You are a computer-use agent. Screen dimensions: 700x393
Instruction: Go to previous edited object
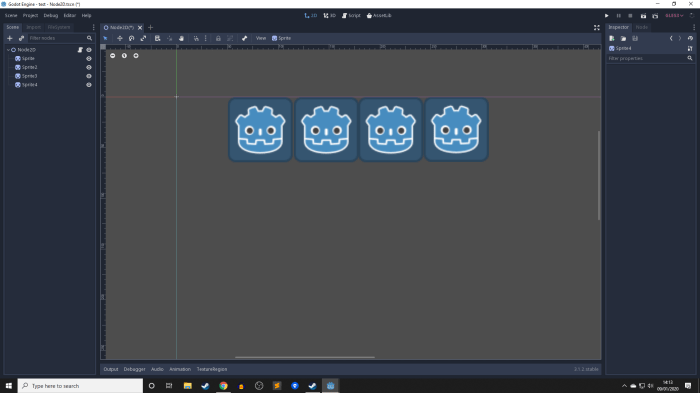point(671,38)
